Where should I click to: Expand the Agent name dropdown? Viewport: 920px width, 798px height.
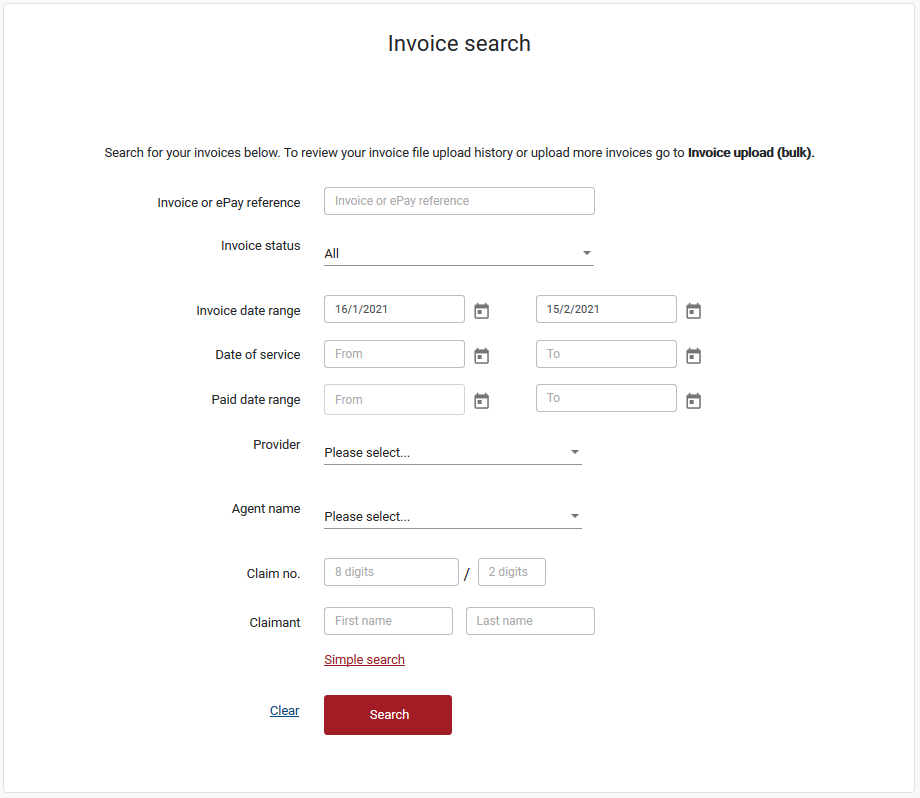pyautogui.click(x=452, y=516)
